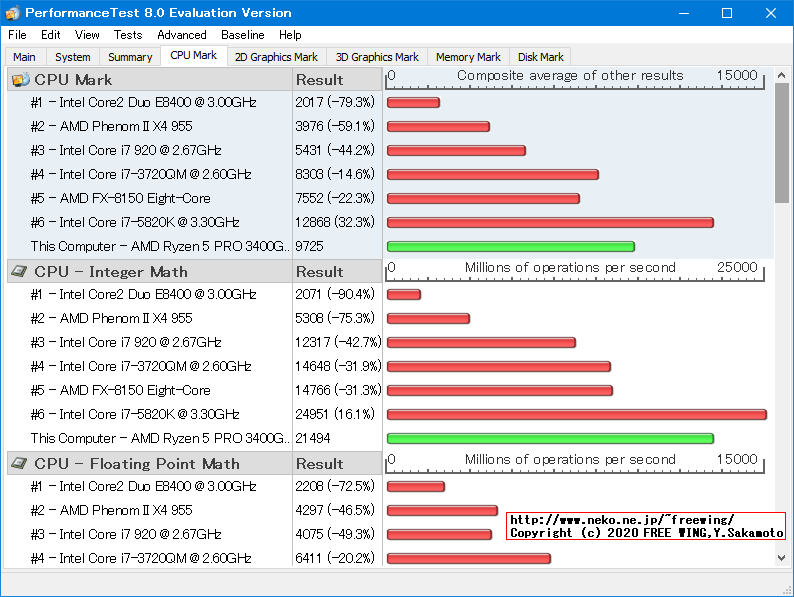This screenshot has height=597, width=794.
Task: Click the CPU Mark section header label
Action: click(73, 79)
